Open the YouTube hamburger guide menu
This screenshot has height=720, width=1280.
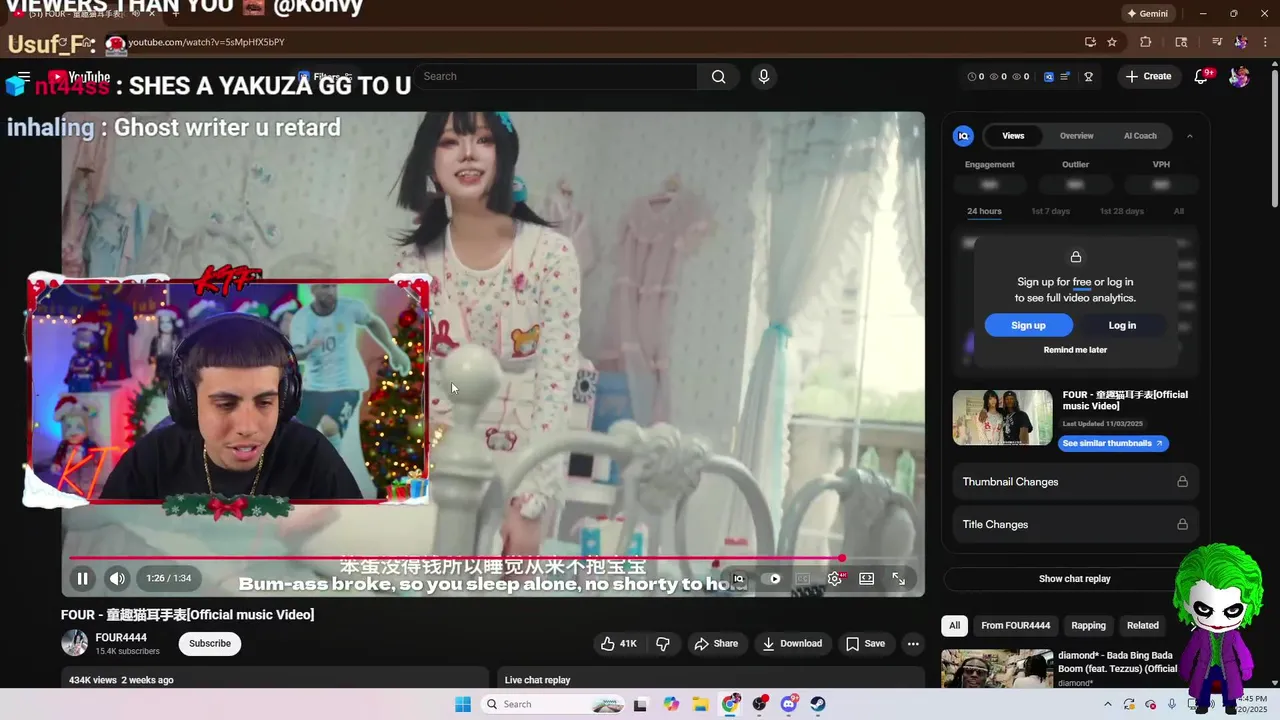[x=24, y=77]
